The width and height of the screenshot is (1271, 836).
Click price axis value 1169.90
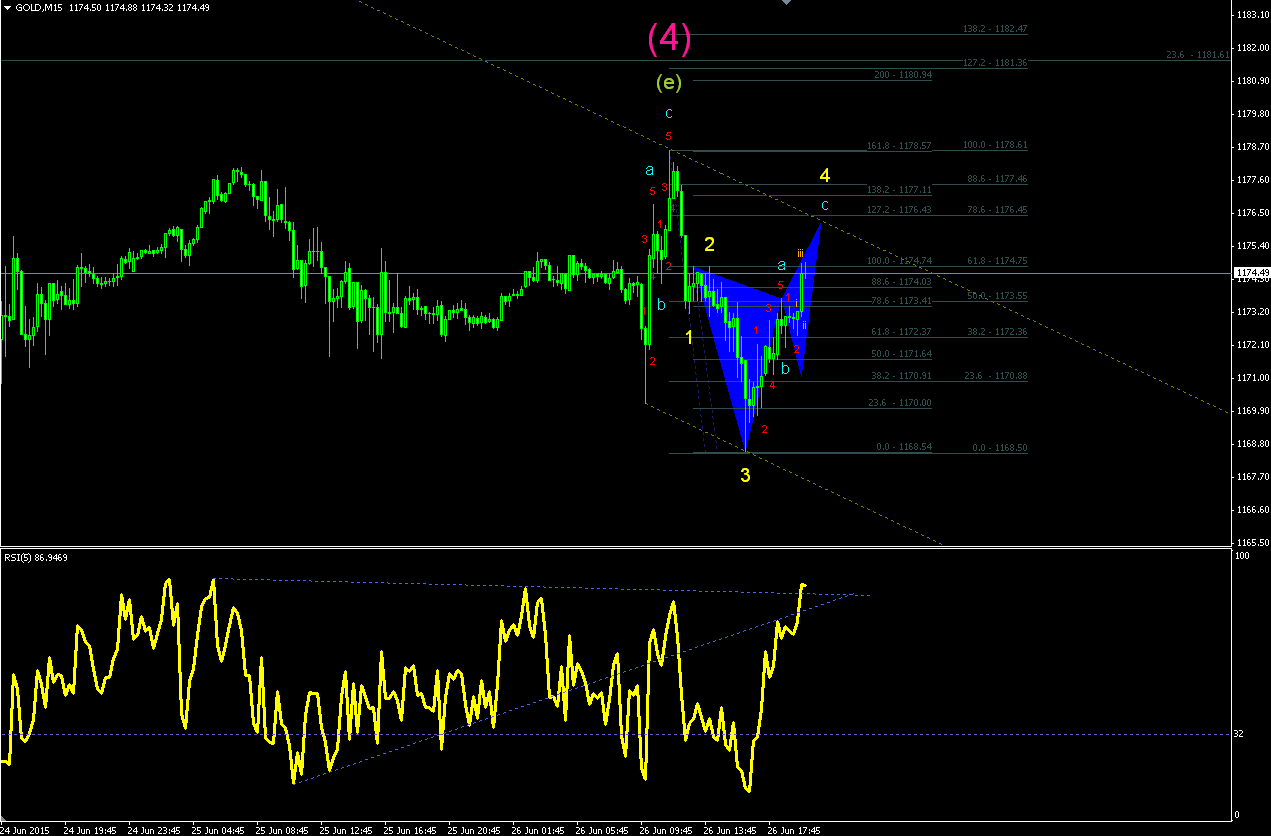point(1252,411)
